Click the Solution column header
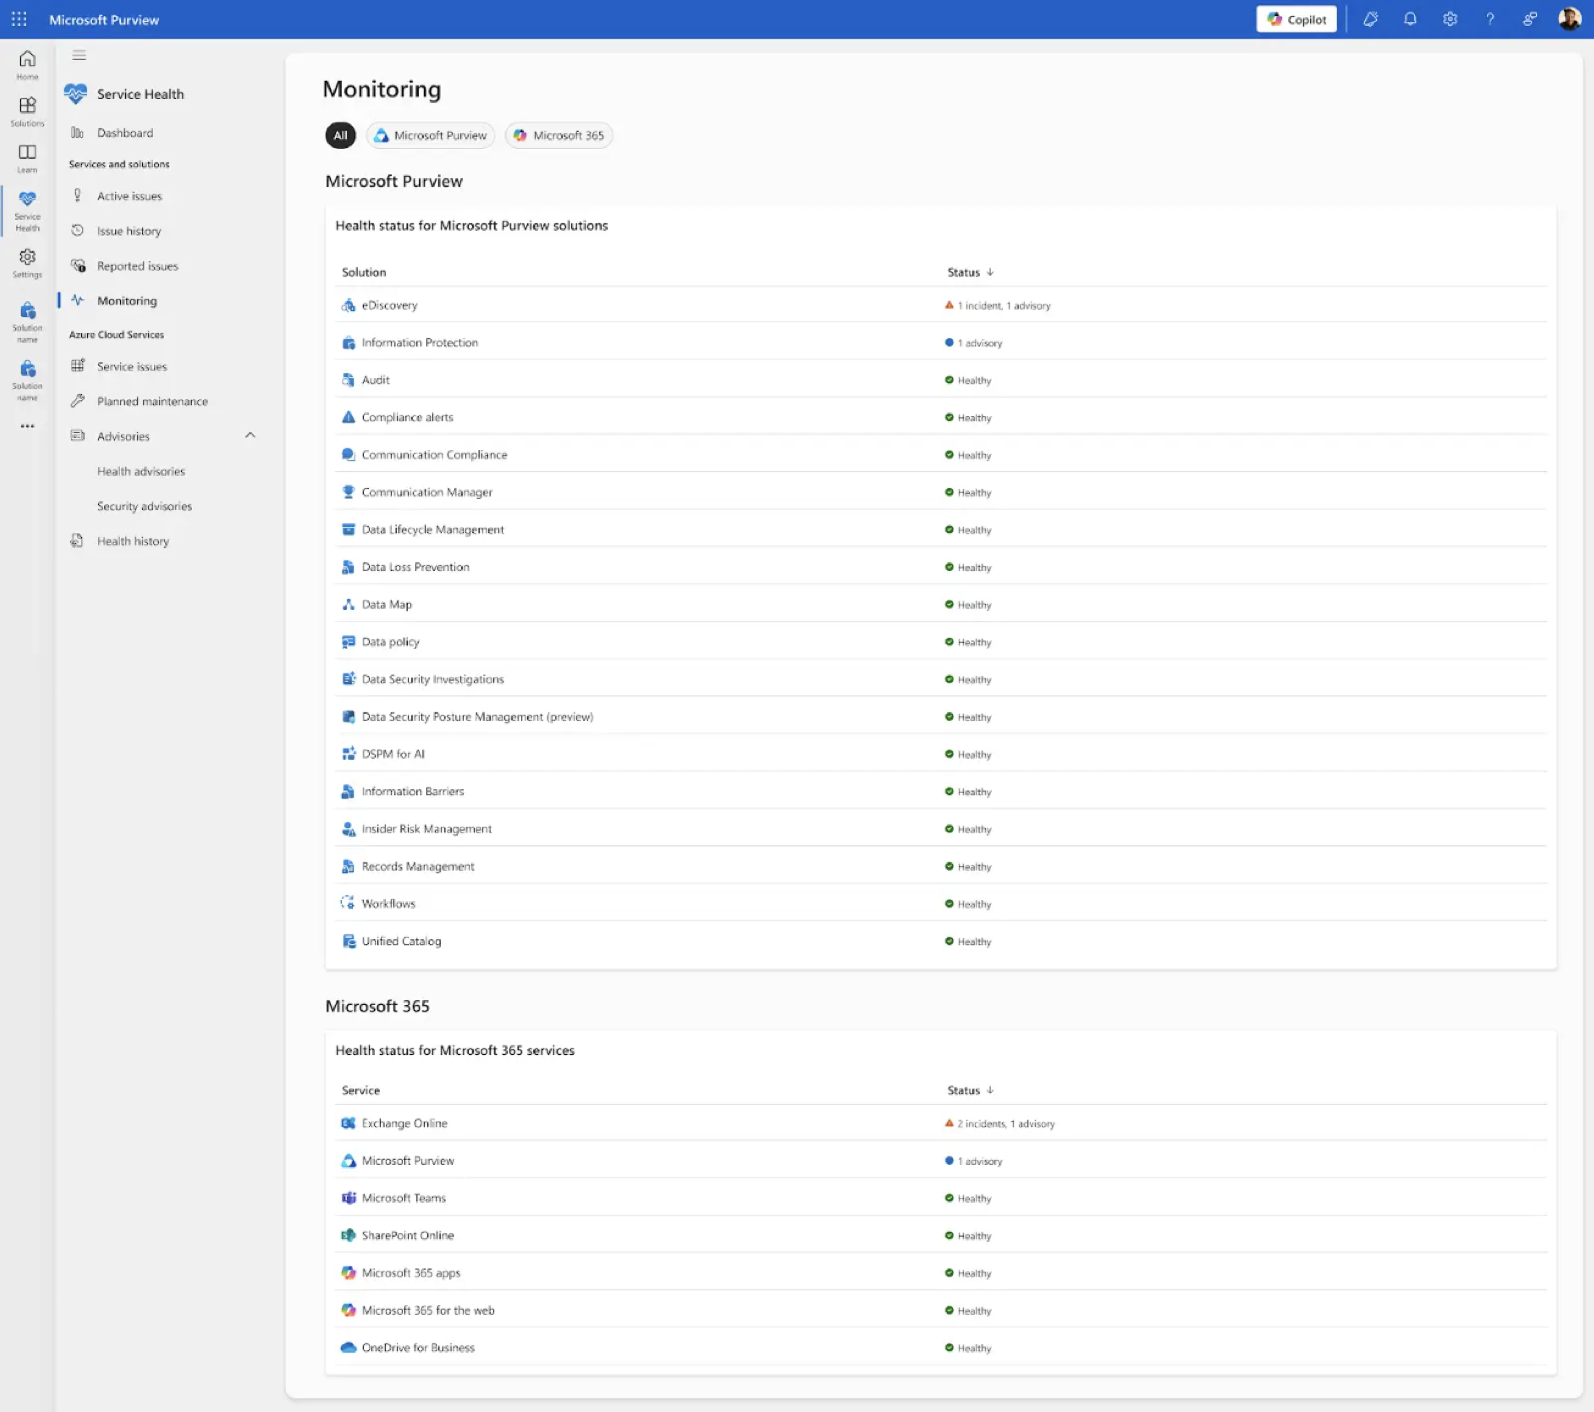Viewport: 1594px width, 1412px height. point(364,272)
